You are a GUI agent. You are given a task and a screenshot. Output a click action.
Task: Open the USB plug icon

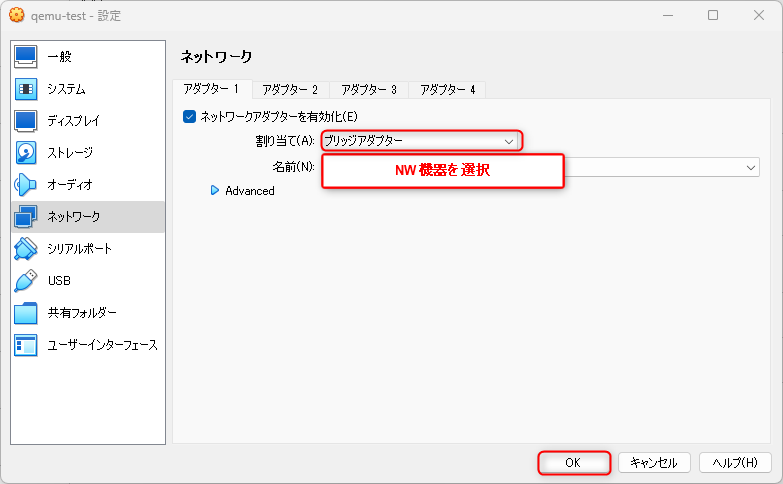(x=25, y=280)
